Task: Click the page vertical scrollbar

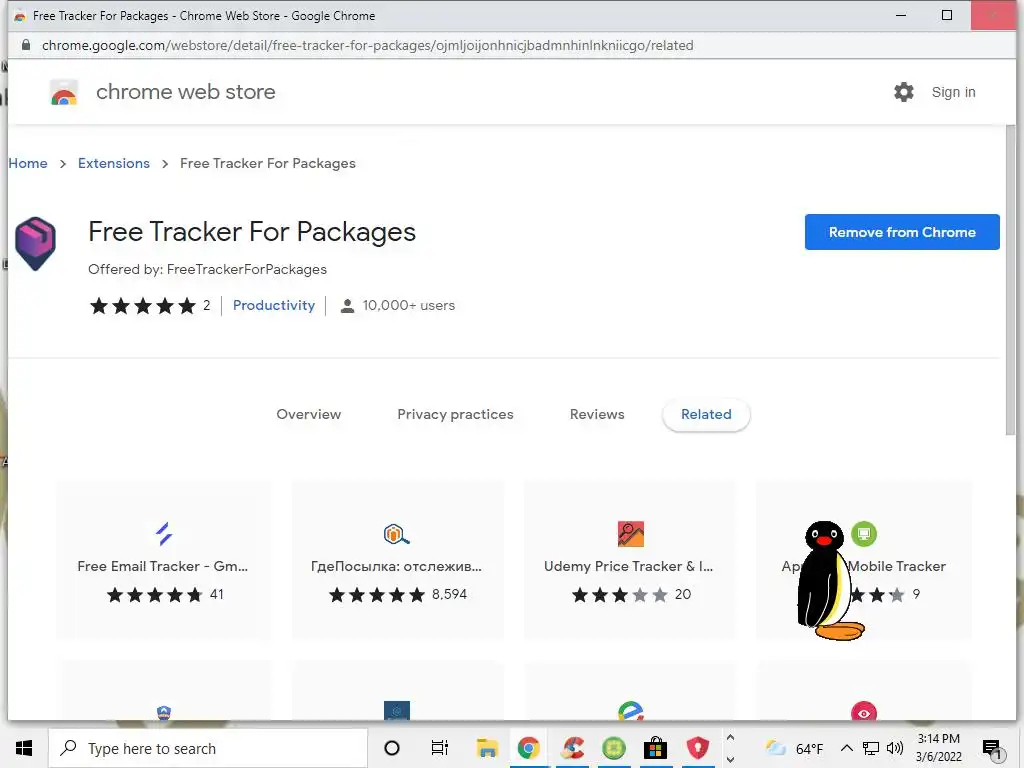Action: (1011, 281)
